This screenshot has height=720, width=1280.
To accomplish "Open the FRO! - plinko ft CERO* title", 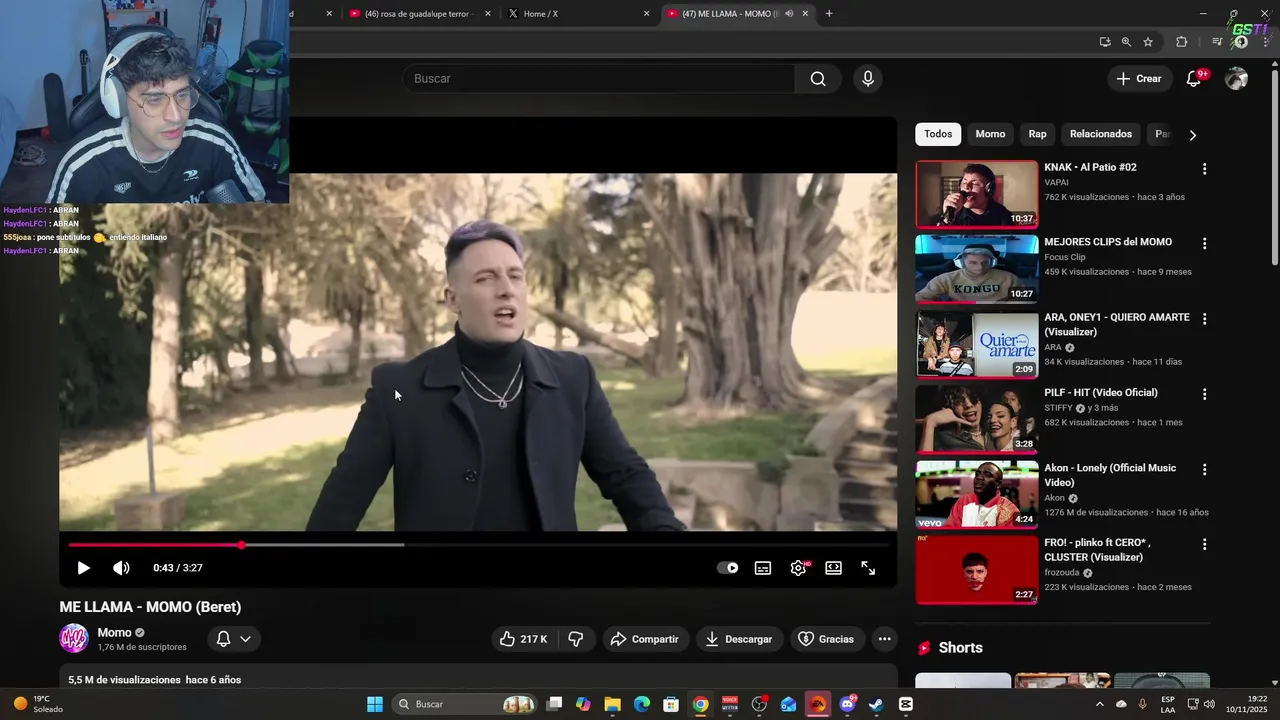I will click(x=1098, y=550).
